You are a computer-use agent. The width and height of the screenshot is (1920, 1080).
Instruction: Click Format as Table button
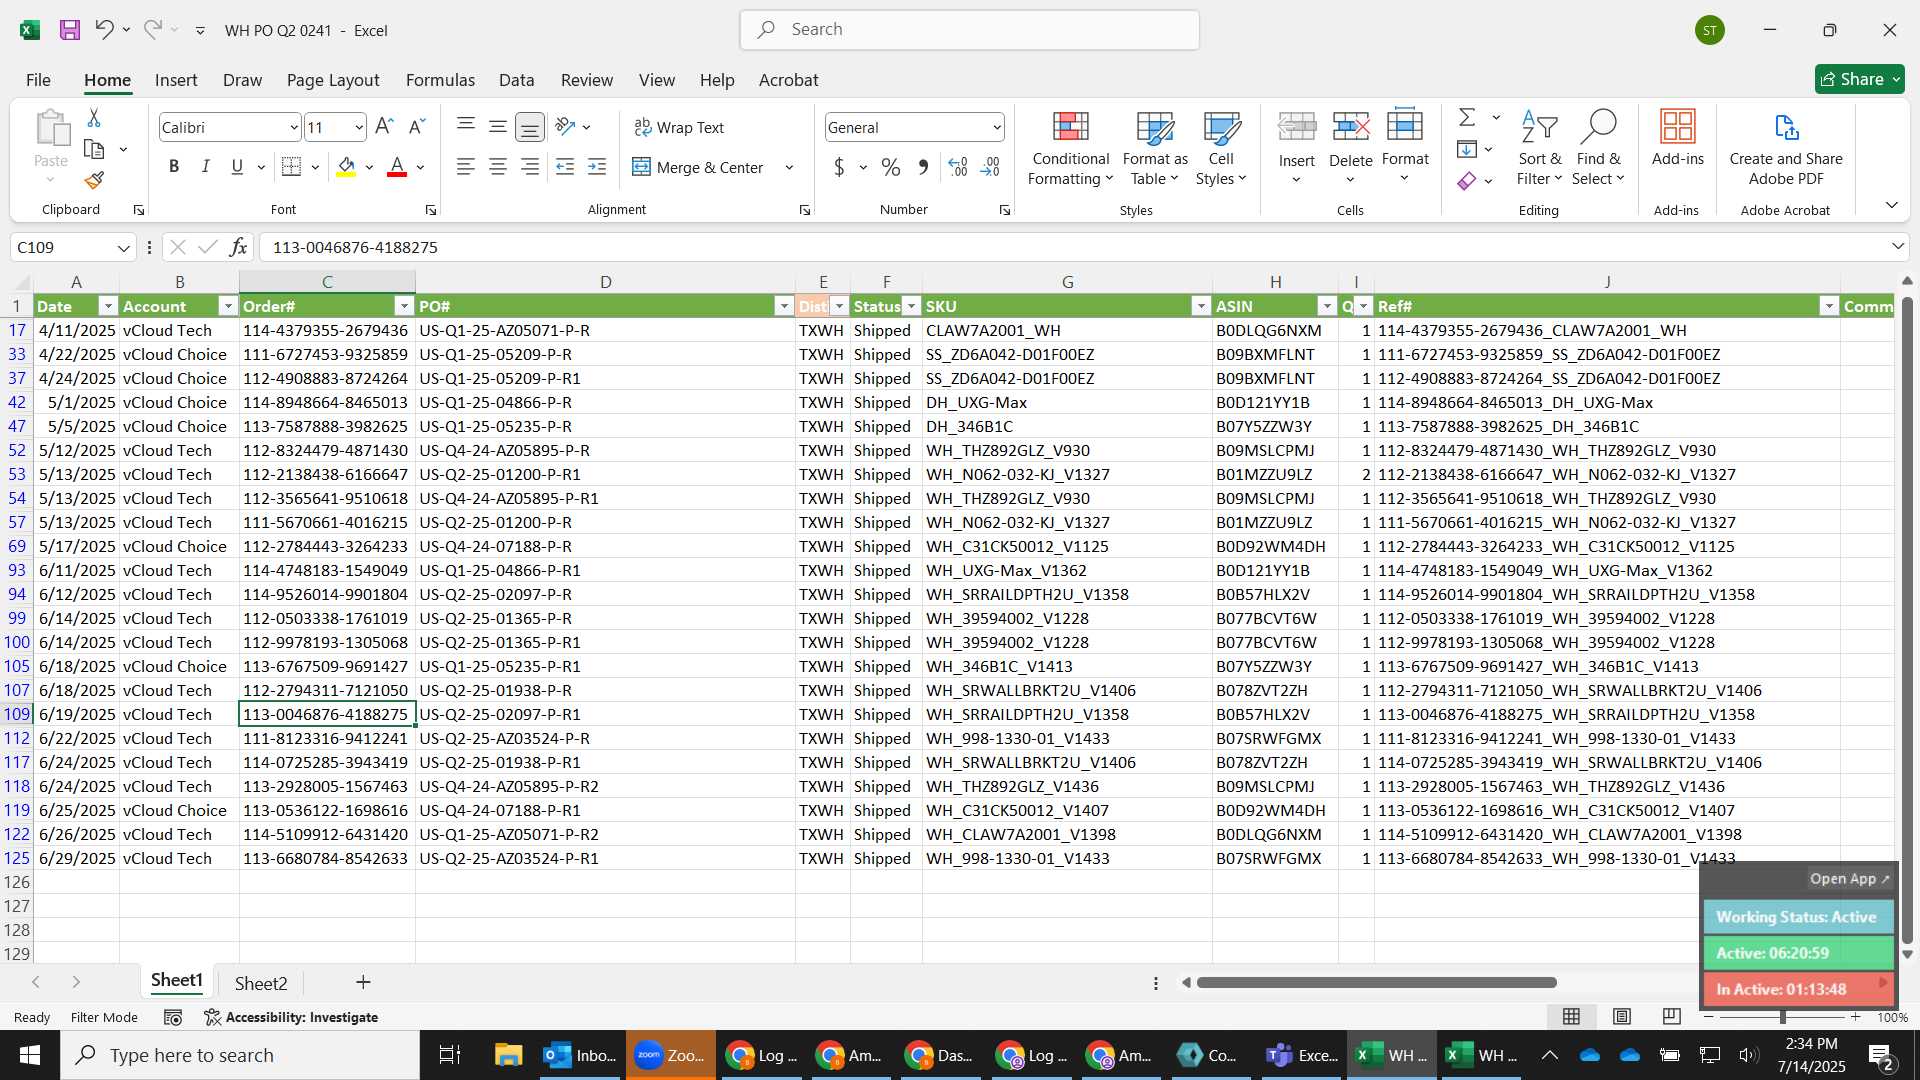point(1155,149)
